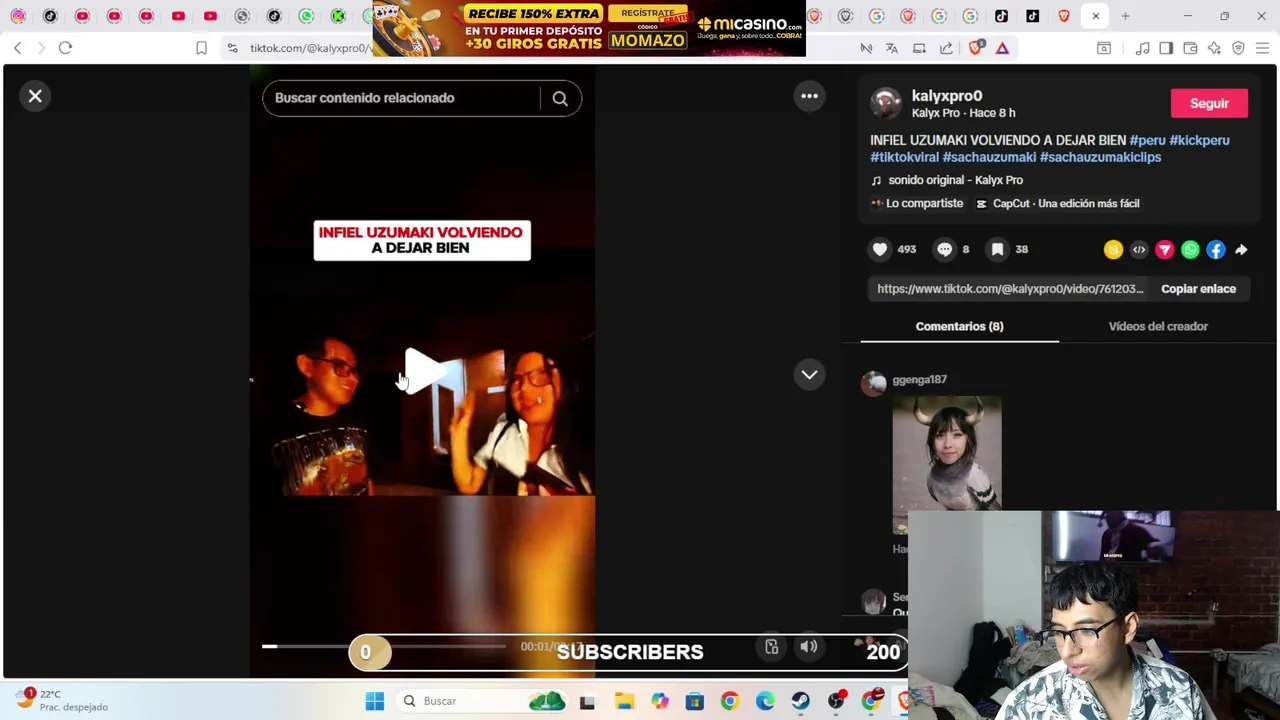Click the search magnifier in related content bar
Screen dimensions: 1280x720
click(x=560, y=98)
